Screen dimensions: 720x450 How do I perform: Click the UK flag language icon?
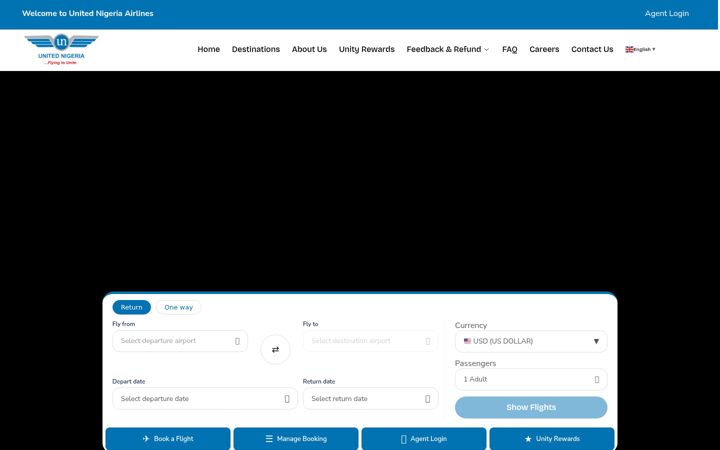629,49
